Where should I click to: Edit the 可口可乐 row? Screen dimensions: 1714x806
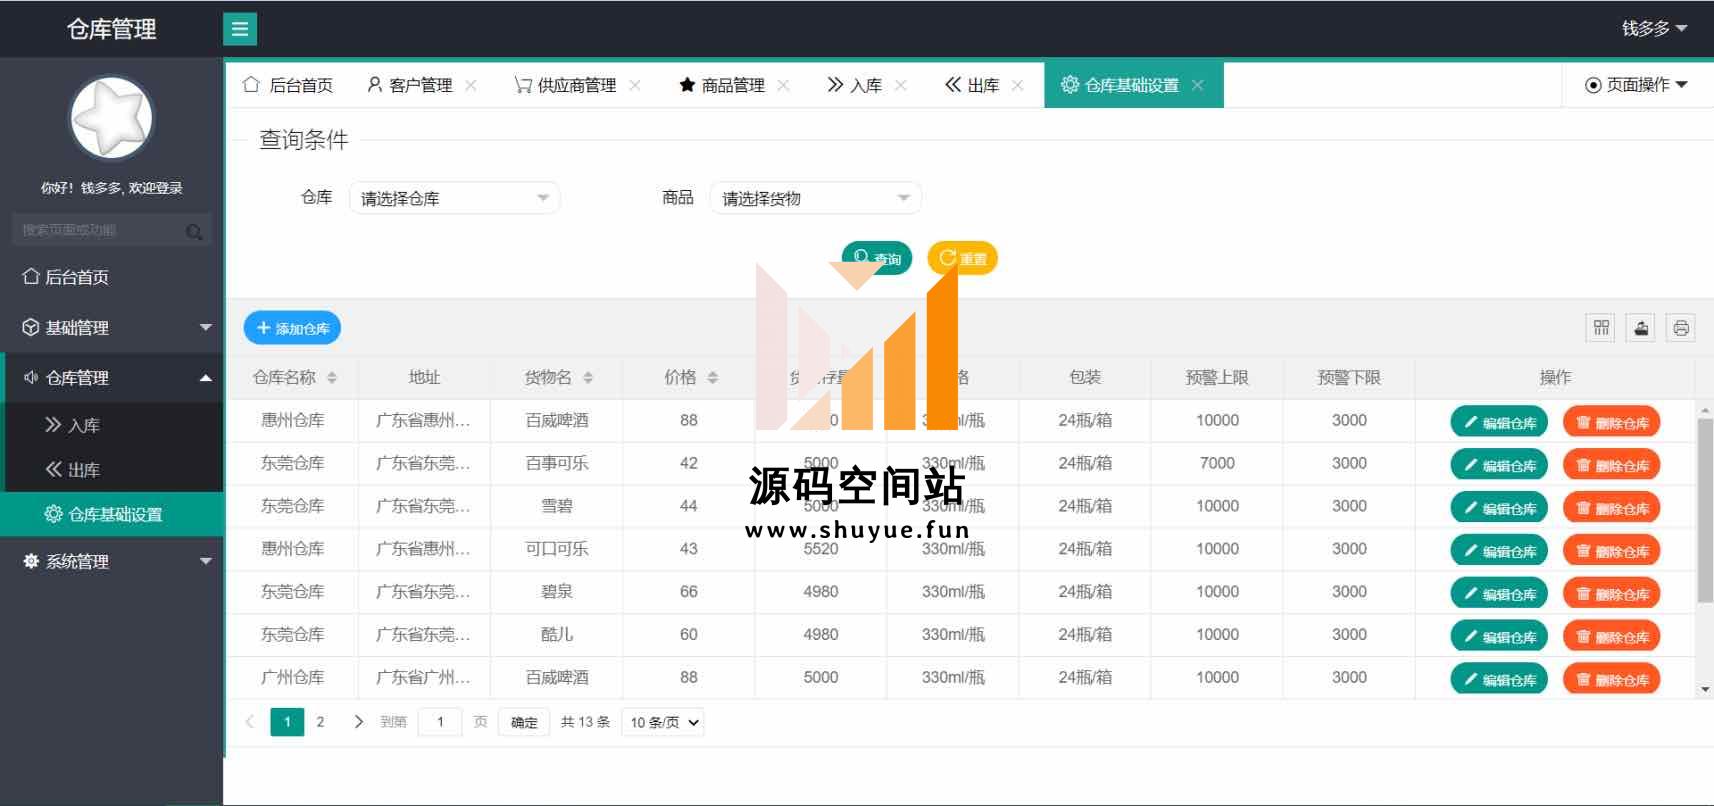[1499, 551]
